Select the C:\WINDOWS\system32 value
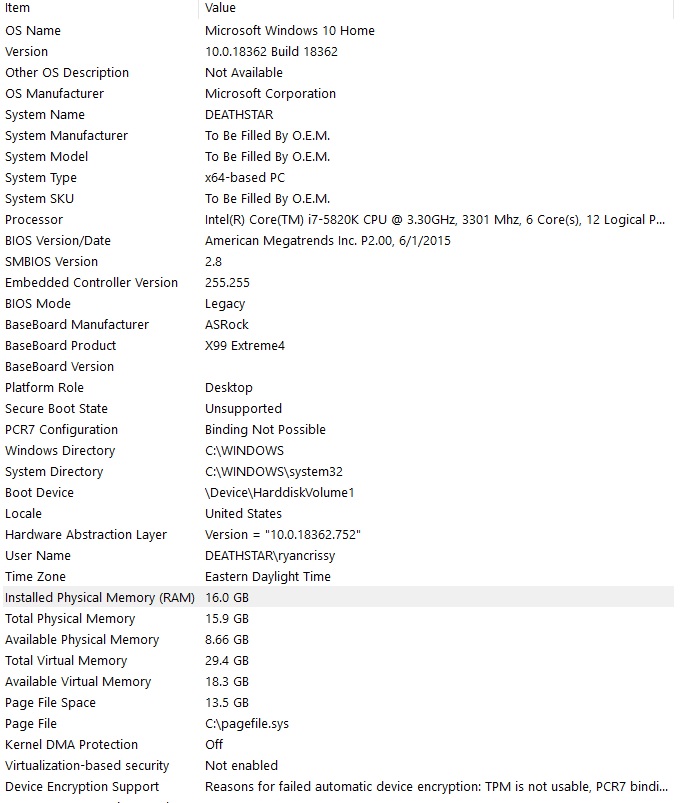The image size is (699, 803). (274, 472)
